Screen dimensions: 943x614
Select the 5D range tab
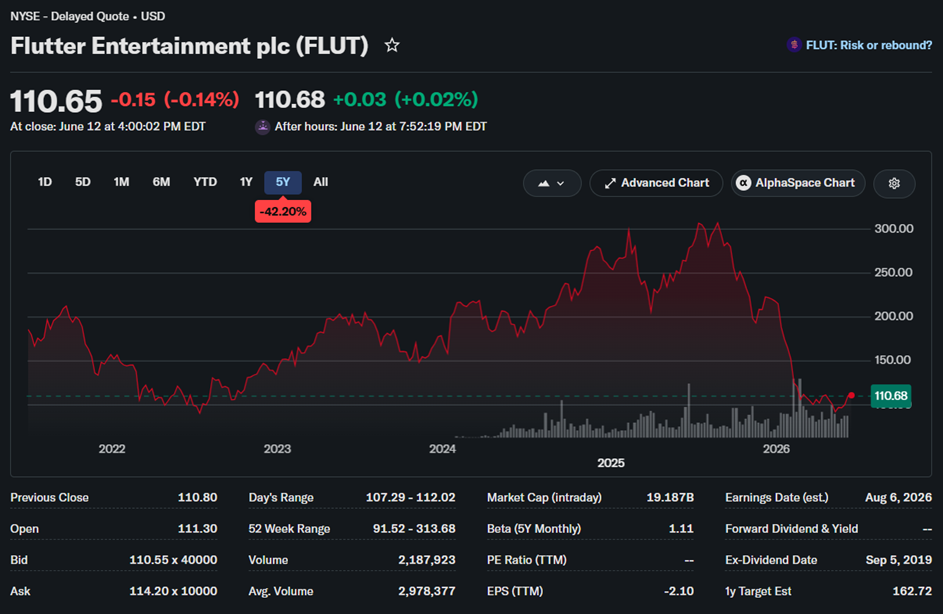(82, 182)
